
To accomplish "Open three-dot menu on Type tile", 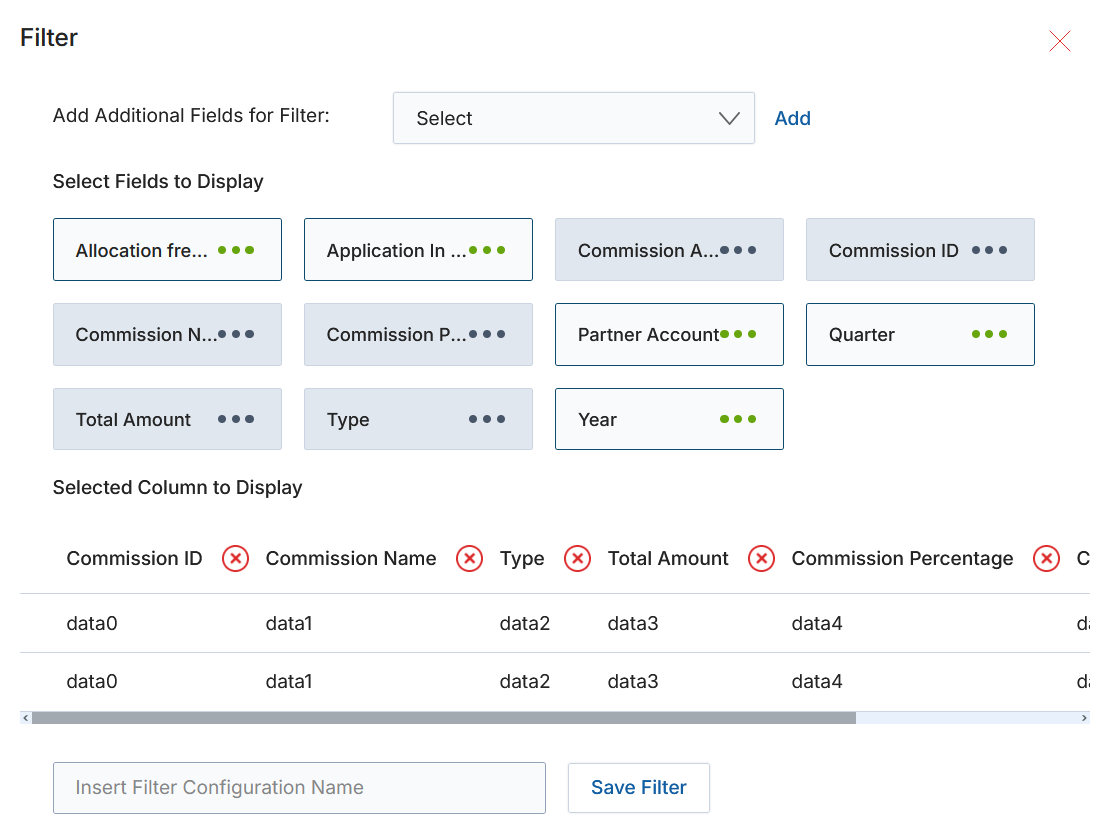I will point(487,419).
